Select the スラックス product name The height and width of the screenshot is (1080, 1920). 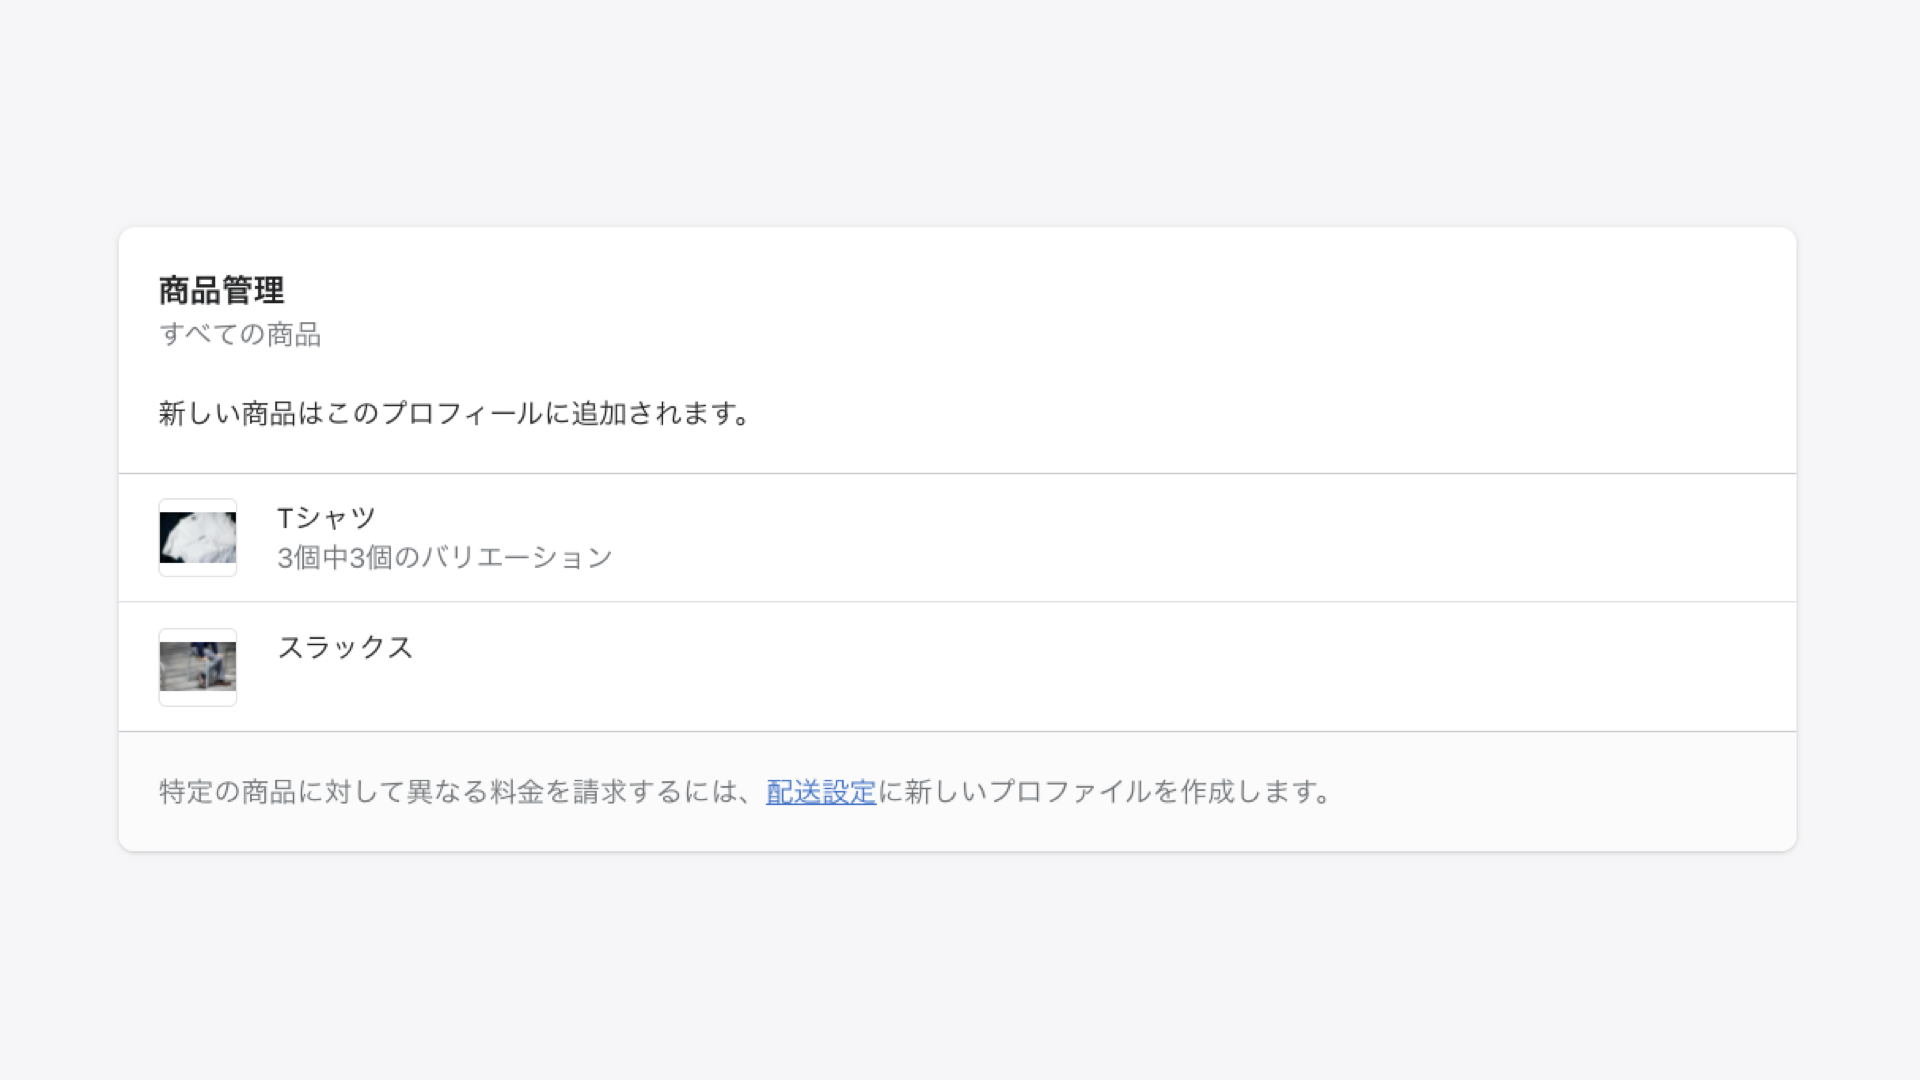(x=345, y=647)
